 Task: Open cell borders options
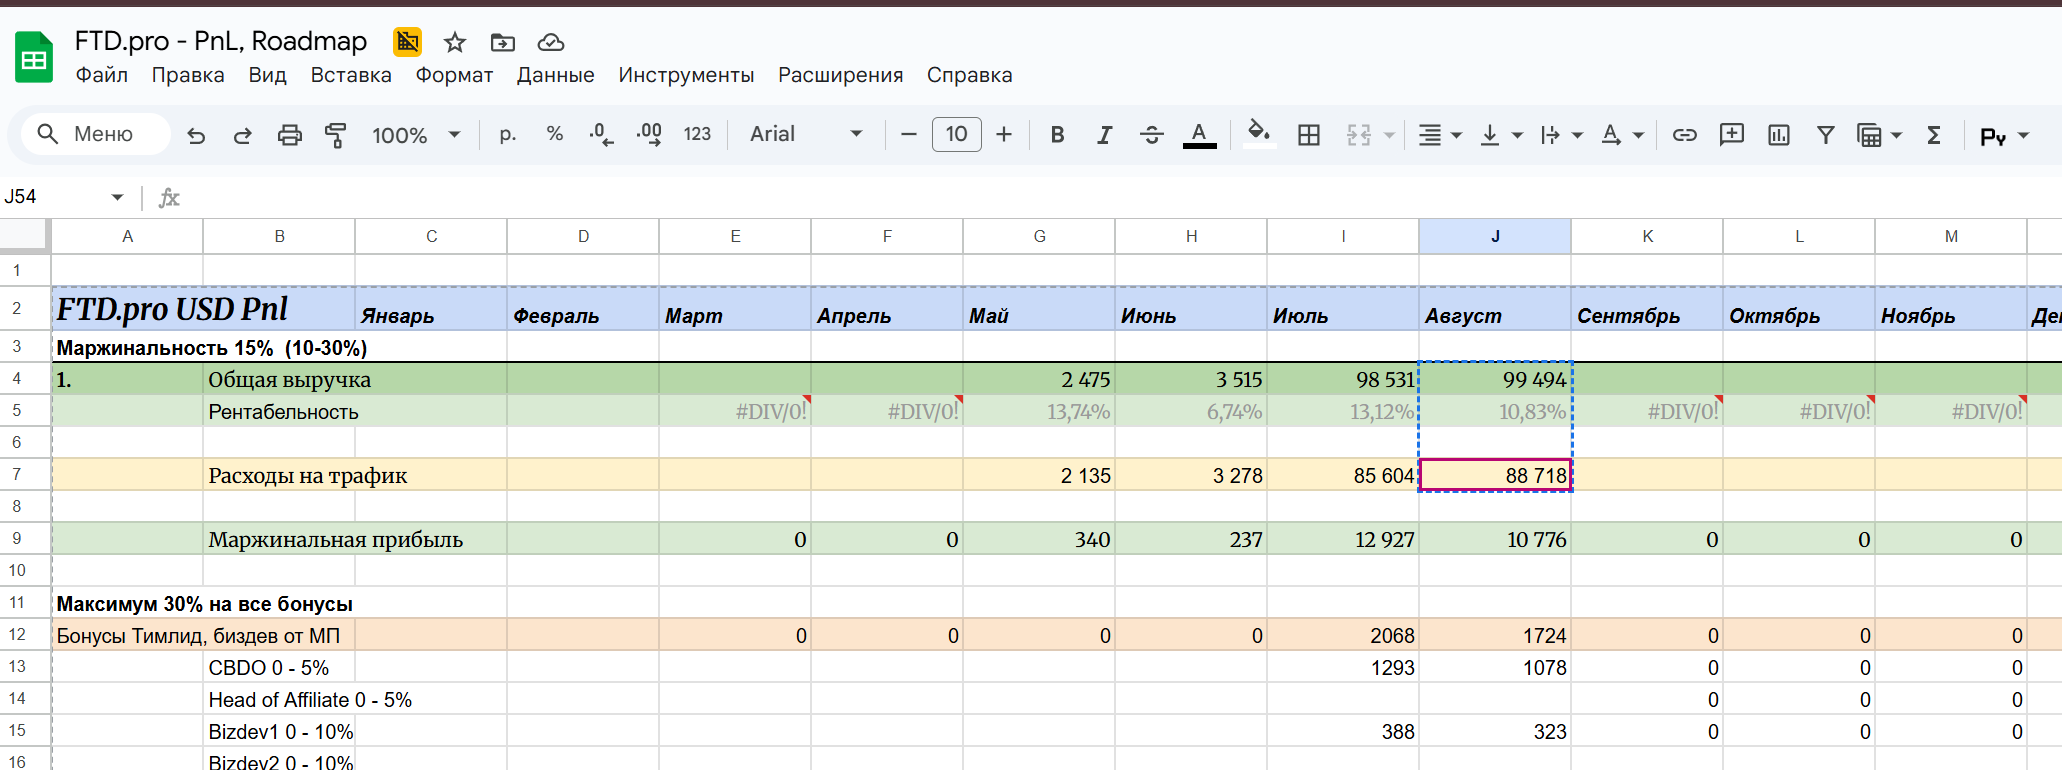point(1309,135)
